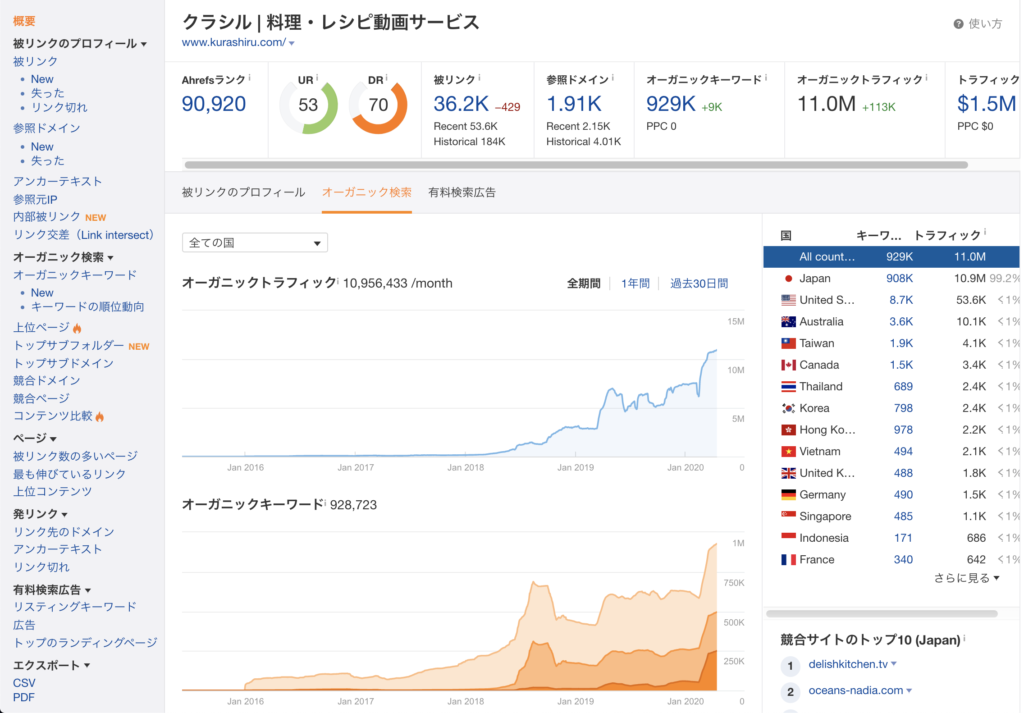The width and height of the screenshot is (1024, 713).
Task: Select the 全期間 time range
Action: pyautogui.click(x=583, y=283)
